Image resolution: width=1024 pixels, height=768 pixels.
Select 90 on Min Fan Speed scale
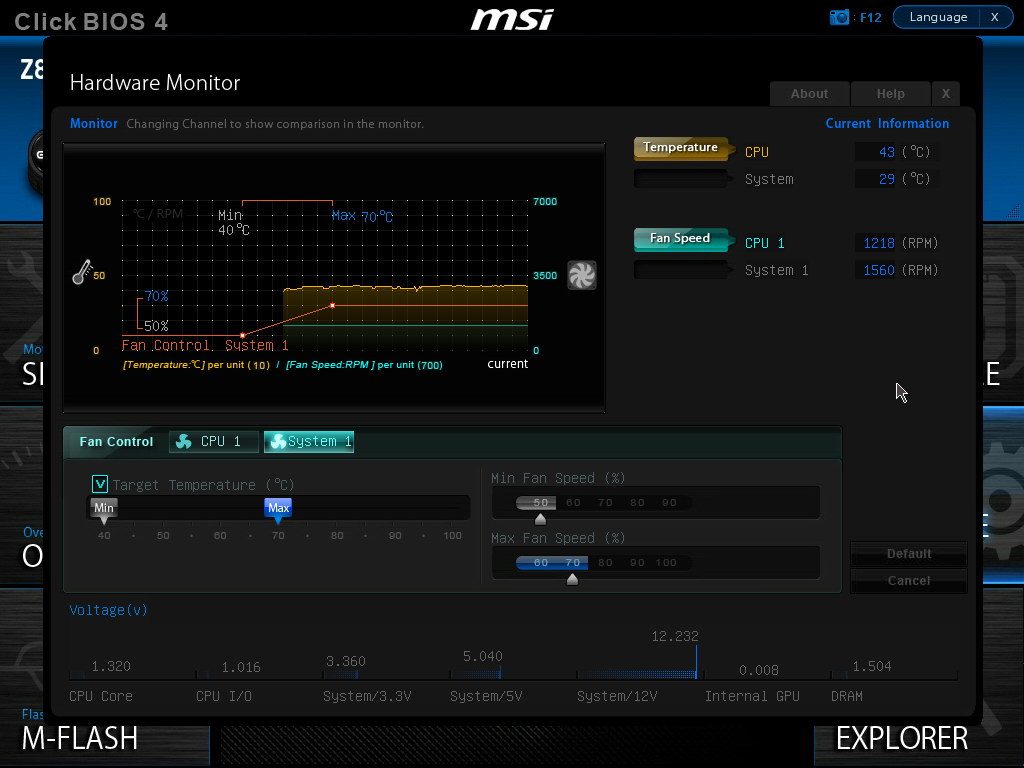[x=669, y=502]
